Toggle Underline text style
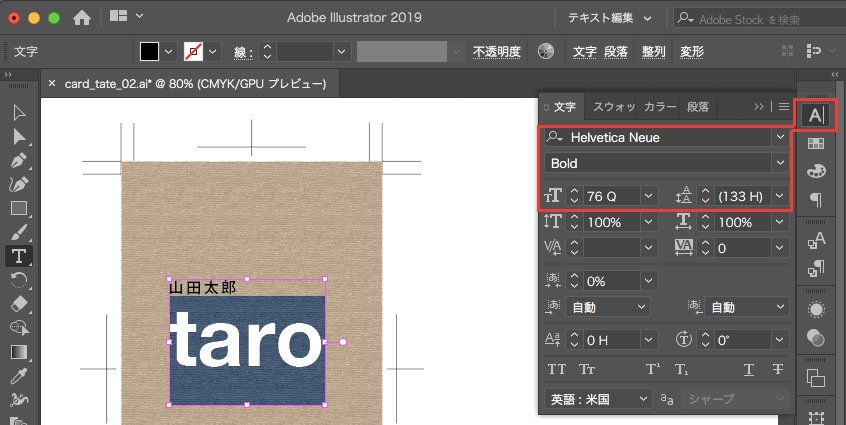The image size is (846, 425). coord(749,369)
